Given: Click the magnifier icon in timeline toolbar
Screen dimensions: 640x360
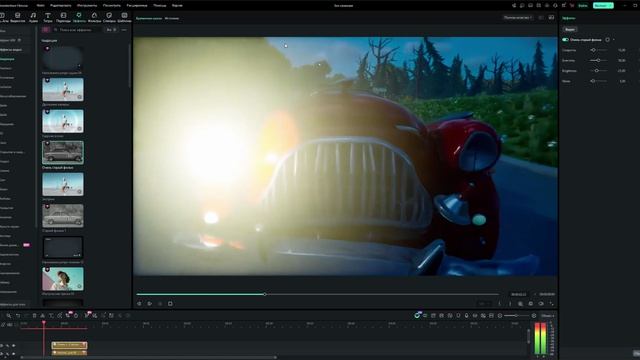Looking at the screenshot, I should coord(9,316).
